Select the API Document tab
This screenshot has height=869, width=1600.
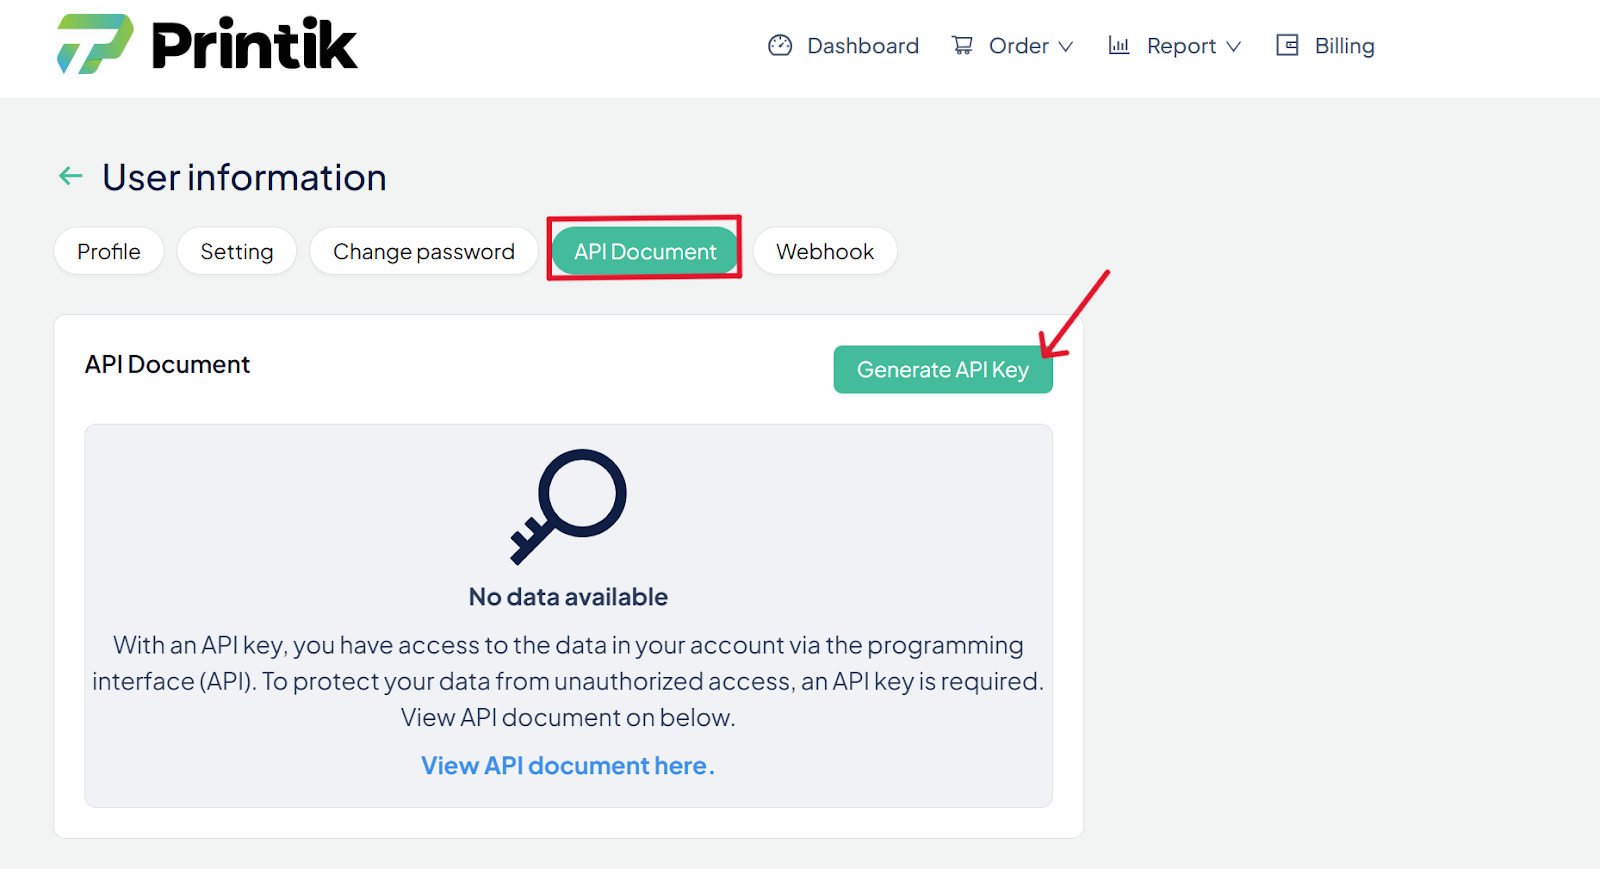pyautogui.click(x=645, y=252)
